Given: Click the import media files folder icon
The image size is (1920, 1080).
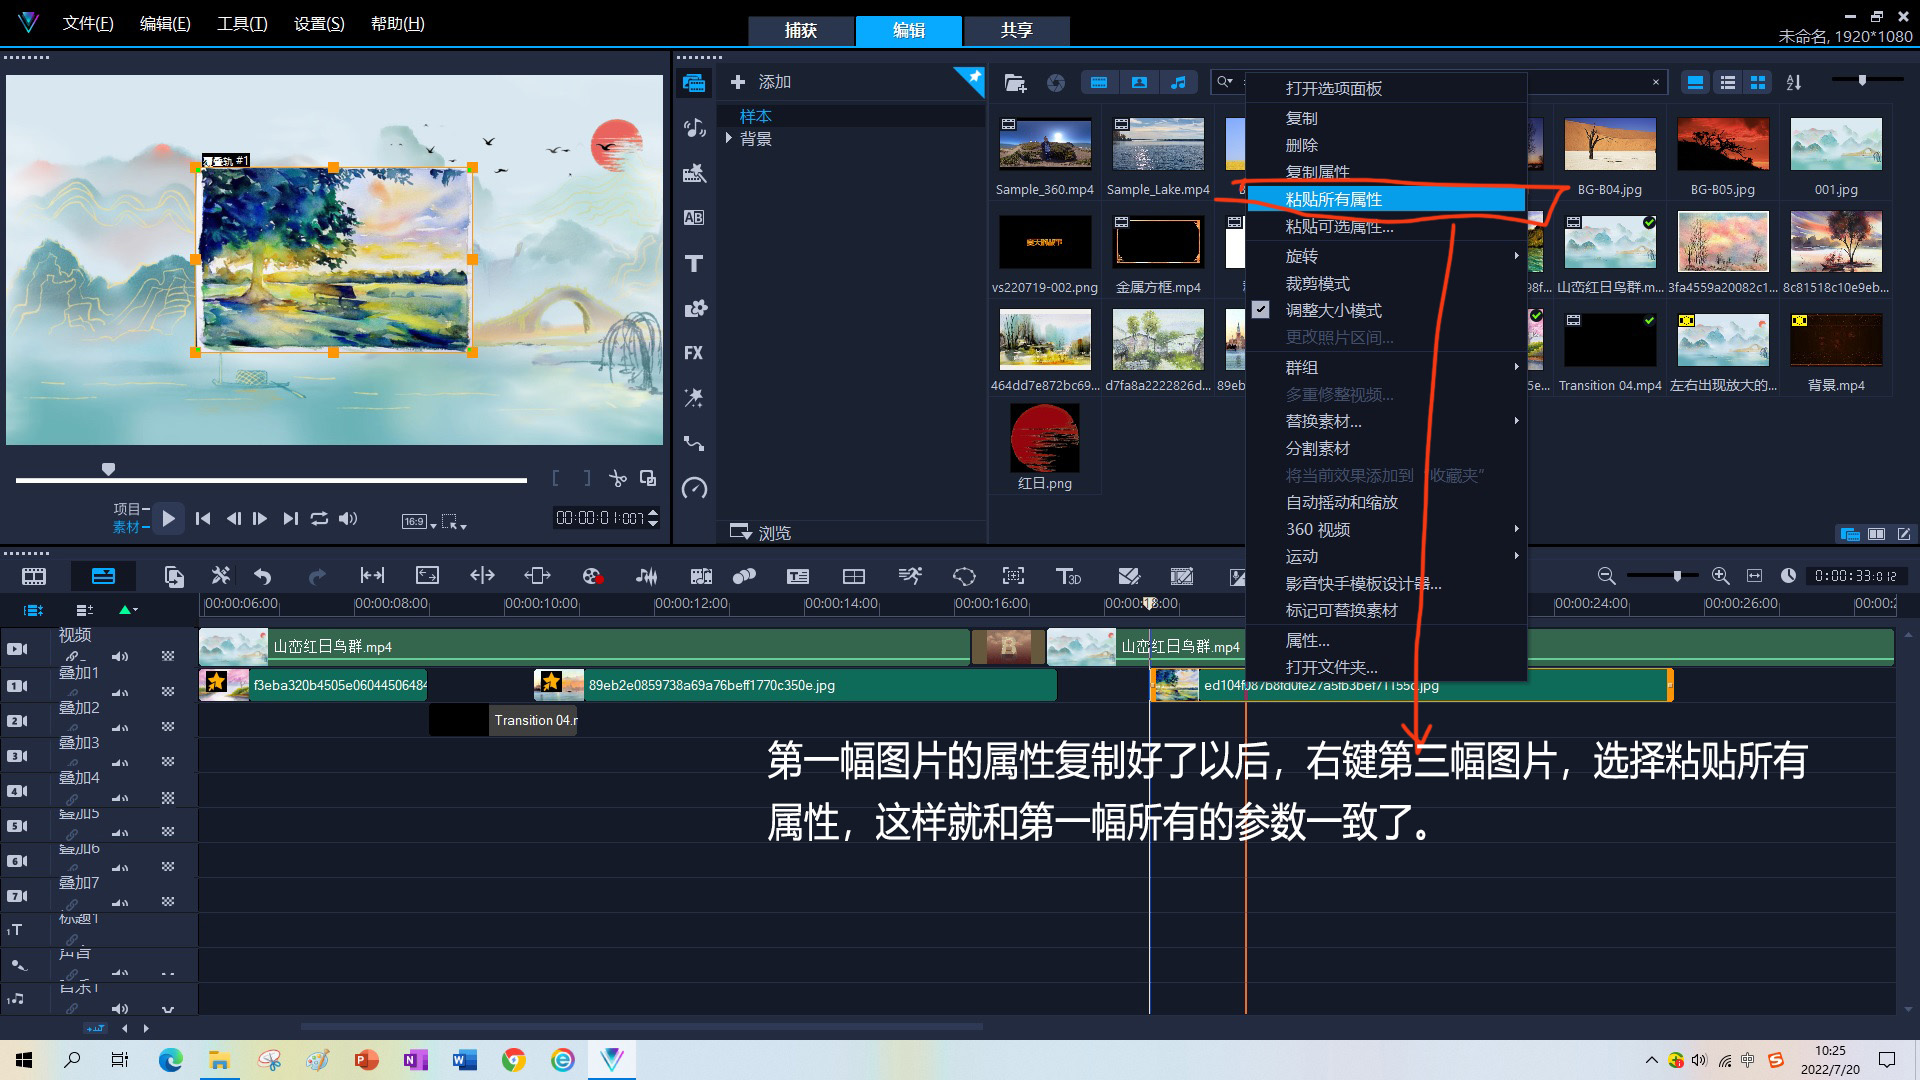Looking at the screenshot, I should click(x=1015, y=83).
